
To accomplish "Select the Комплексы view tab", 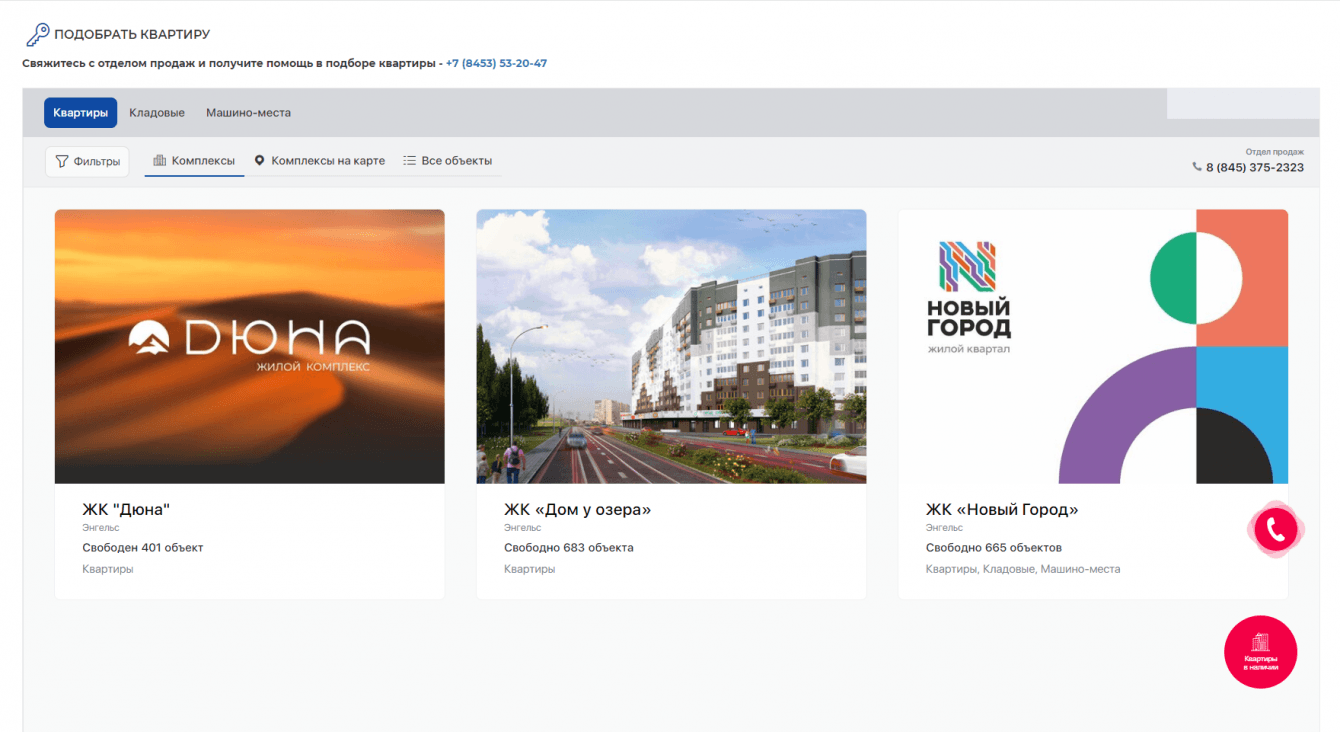I will pos(194,161).
